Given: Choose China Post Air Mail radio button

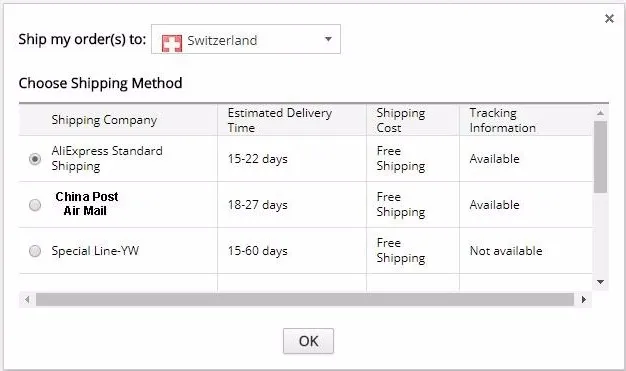Looking at the screenshot, I should [x=35, y=205].
